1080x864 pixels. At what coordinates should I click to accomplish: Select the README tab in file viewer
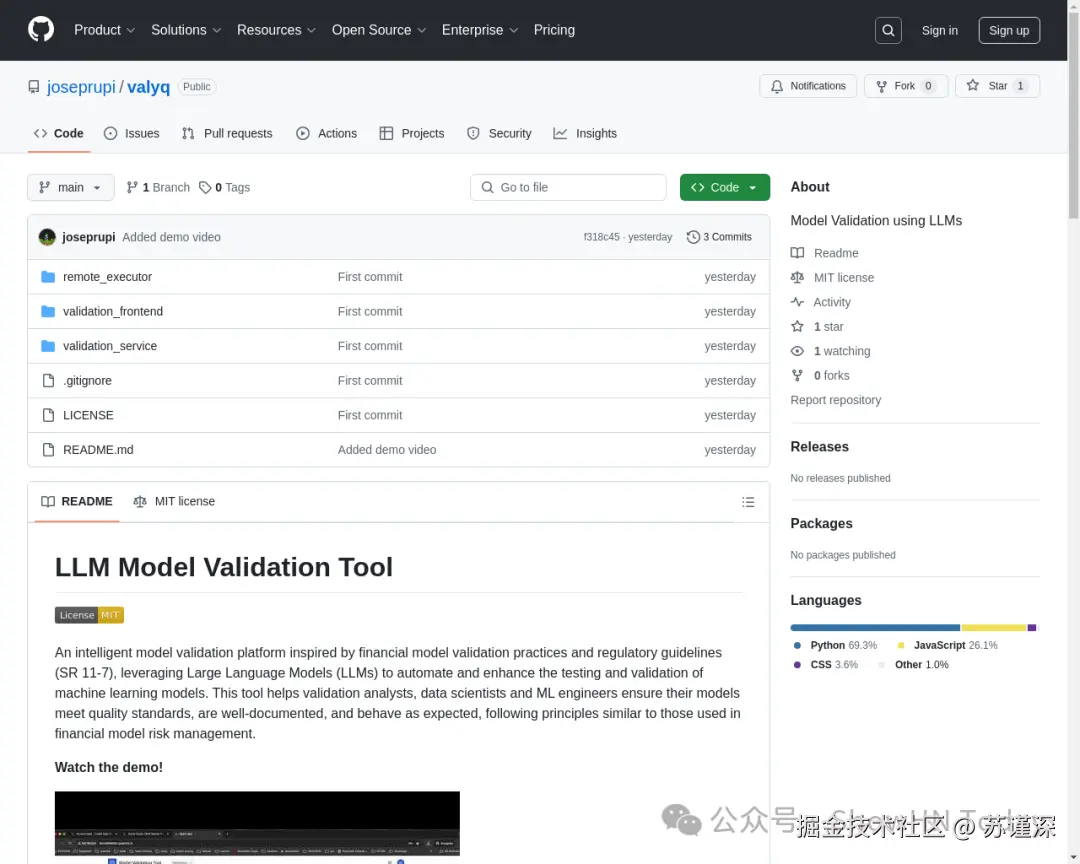(76, 502)
